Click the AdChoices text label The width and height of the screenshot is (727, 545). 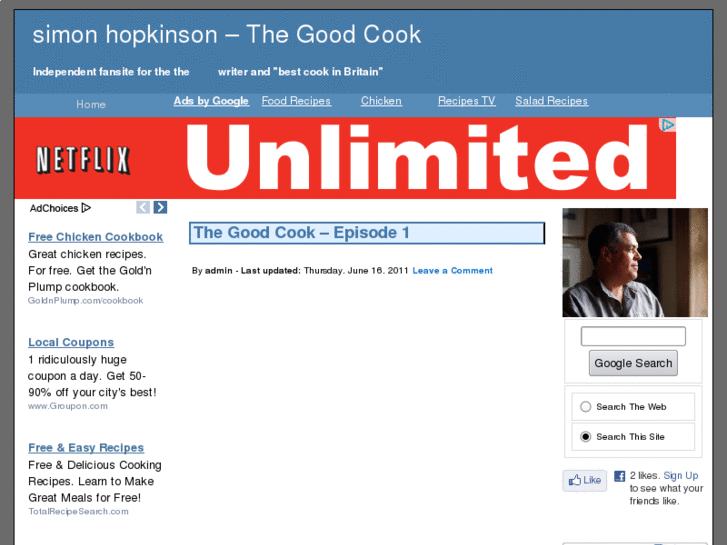54,208
